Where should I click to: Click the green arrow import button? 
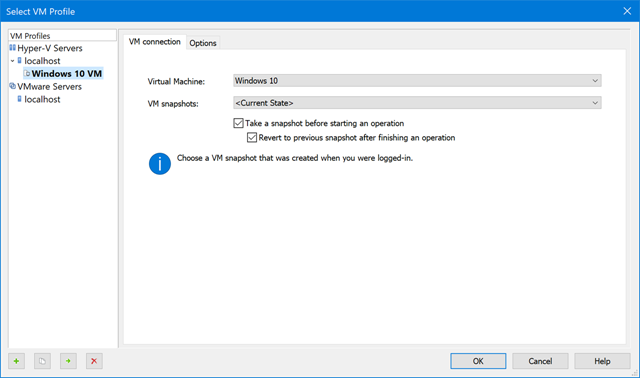(68, 361)
